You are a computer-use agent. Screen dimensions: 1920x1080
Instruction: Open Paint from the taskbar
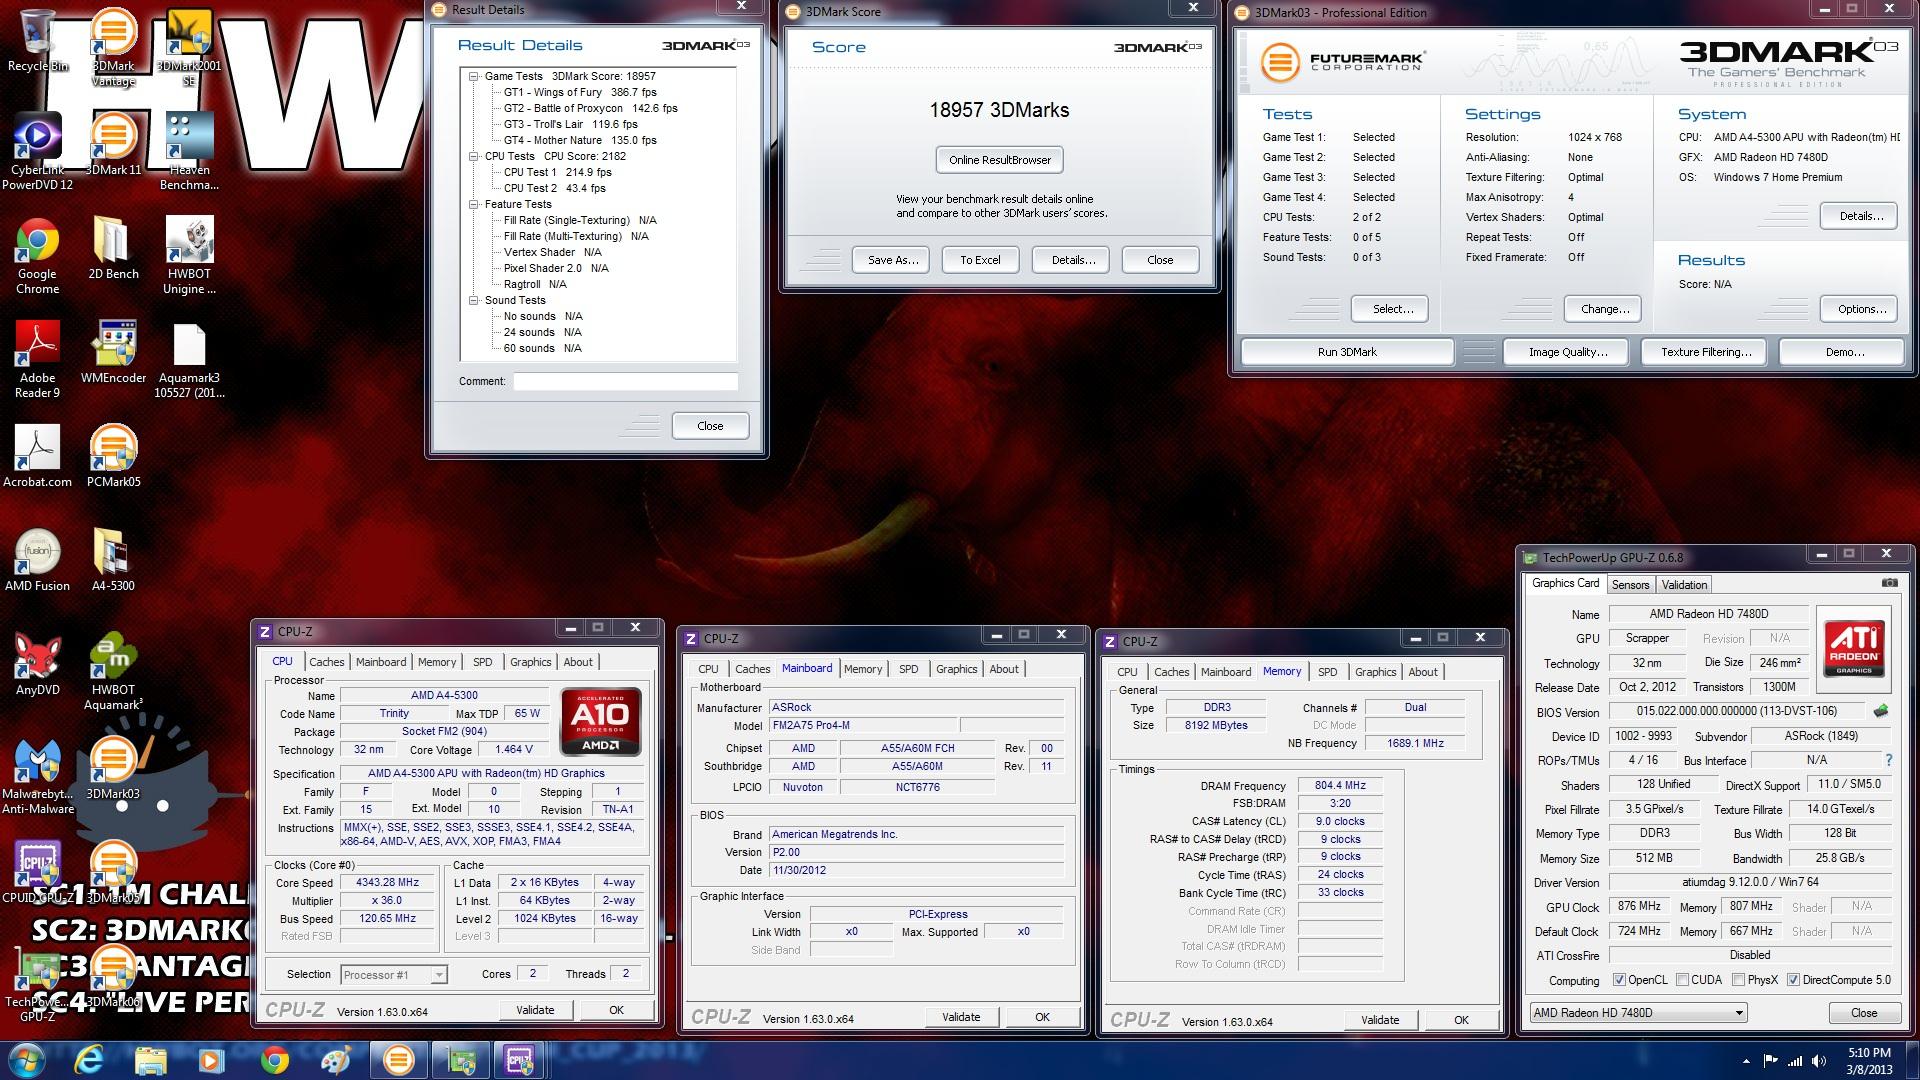(336, 1059)
